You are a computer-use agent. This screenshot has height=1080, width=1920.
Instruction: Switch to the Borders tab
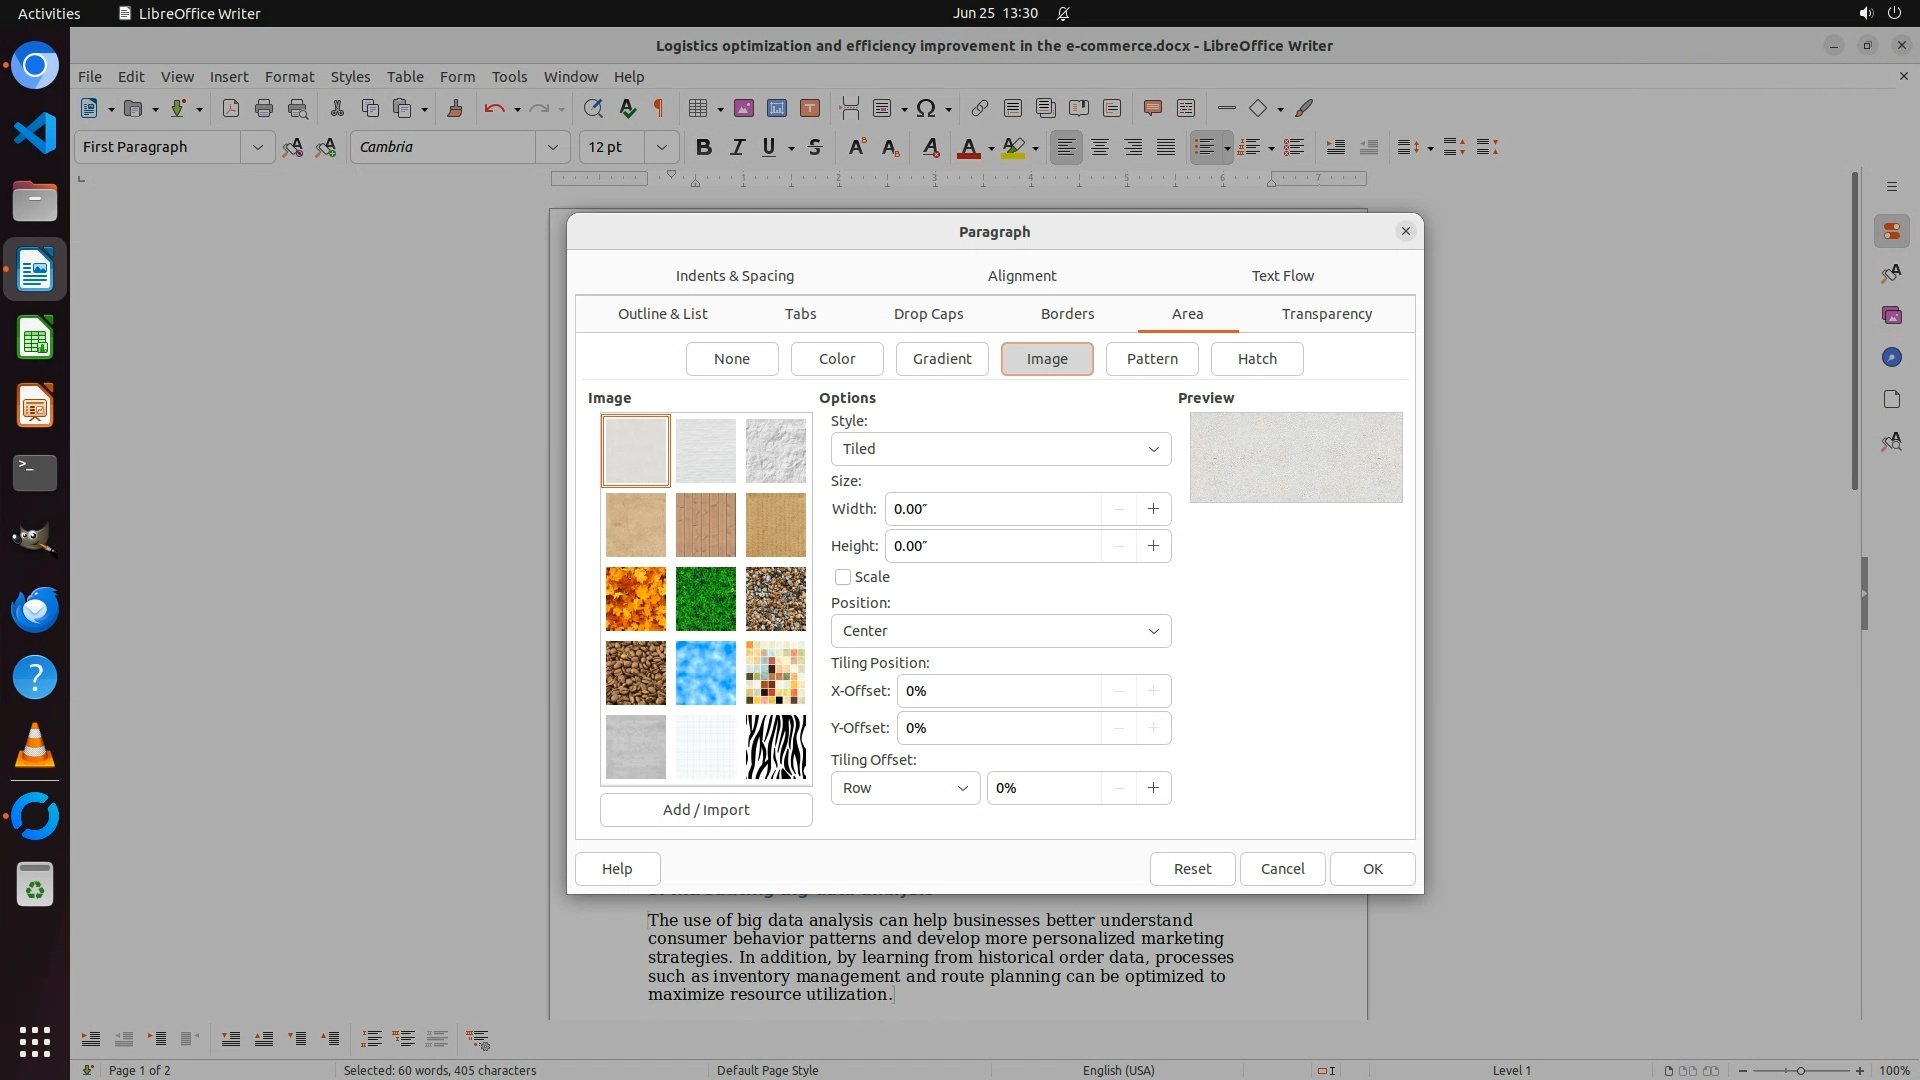pyautogui.click(x=1067, y=314)
